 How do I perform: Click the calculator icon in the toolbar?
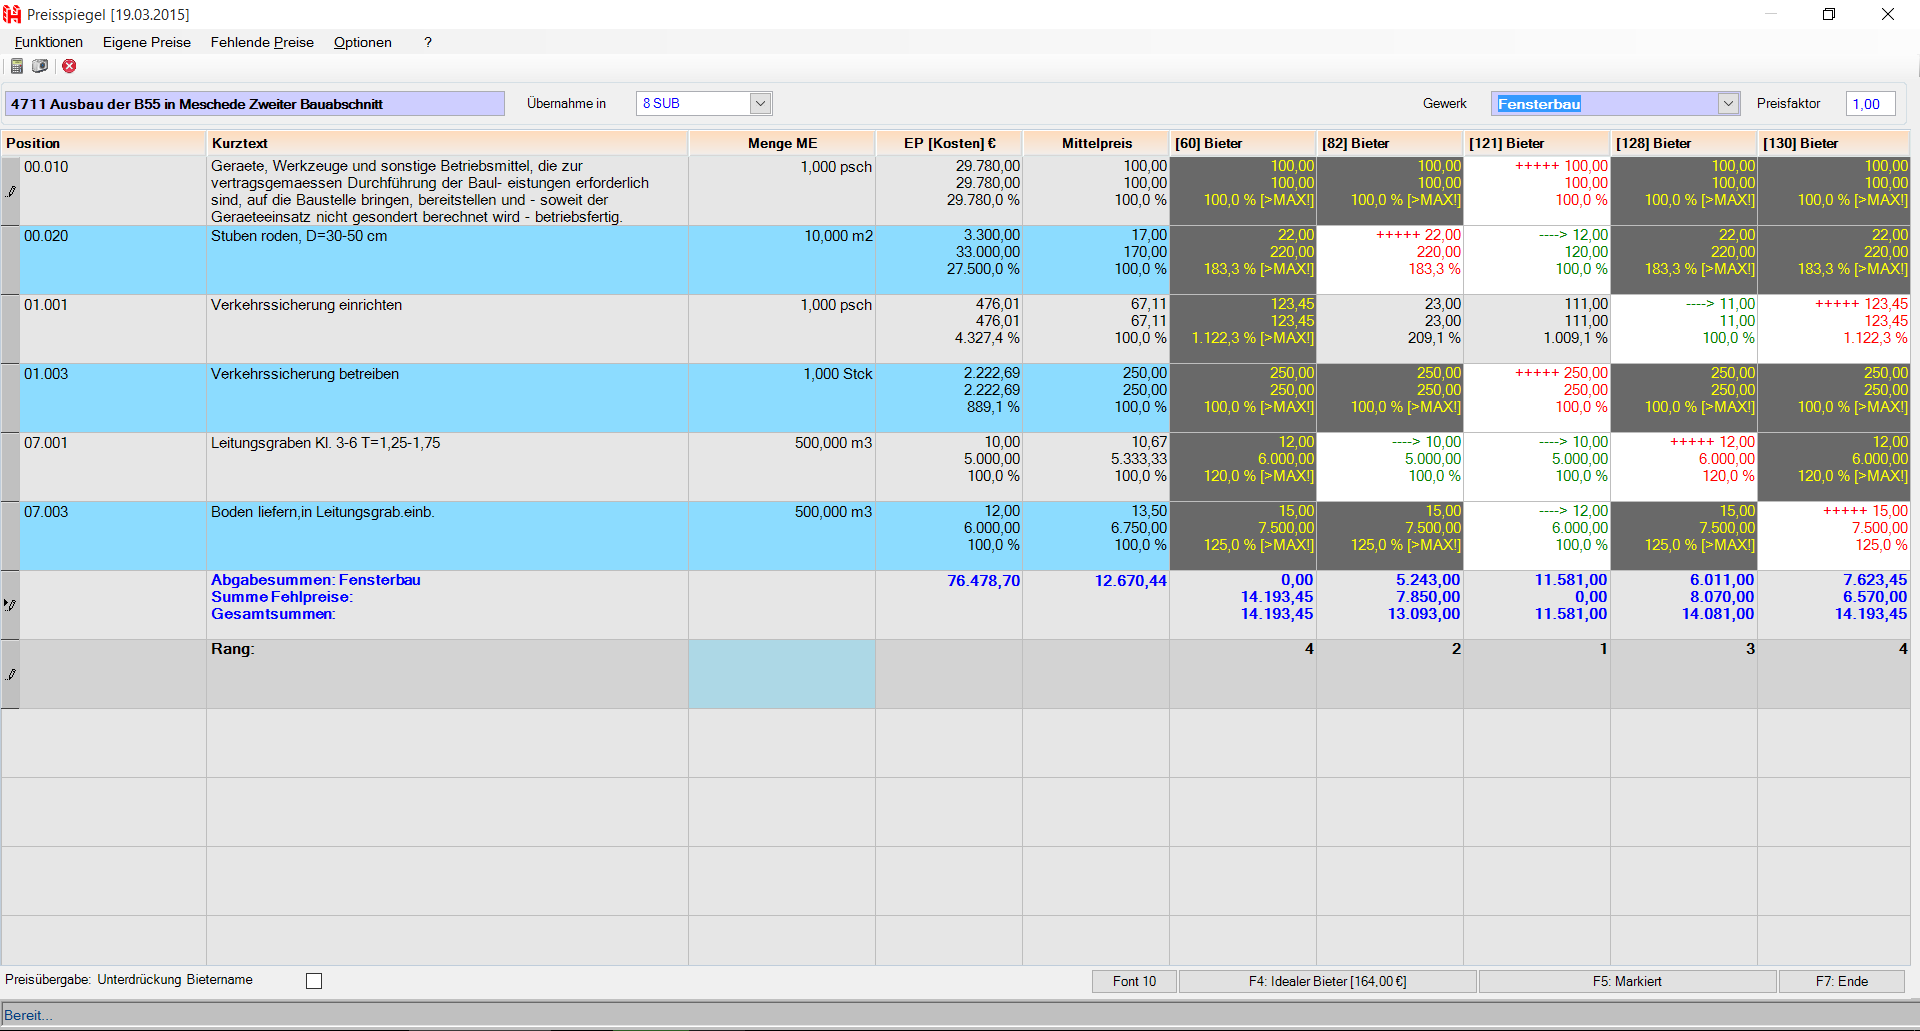pyautogui.click(x=17, y=66)
